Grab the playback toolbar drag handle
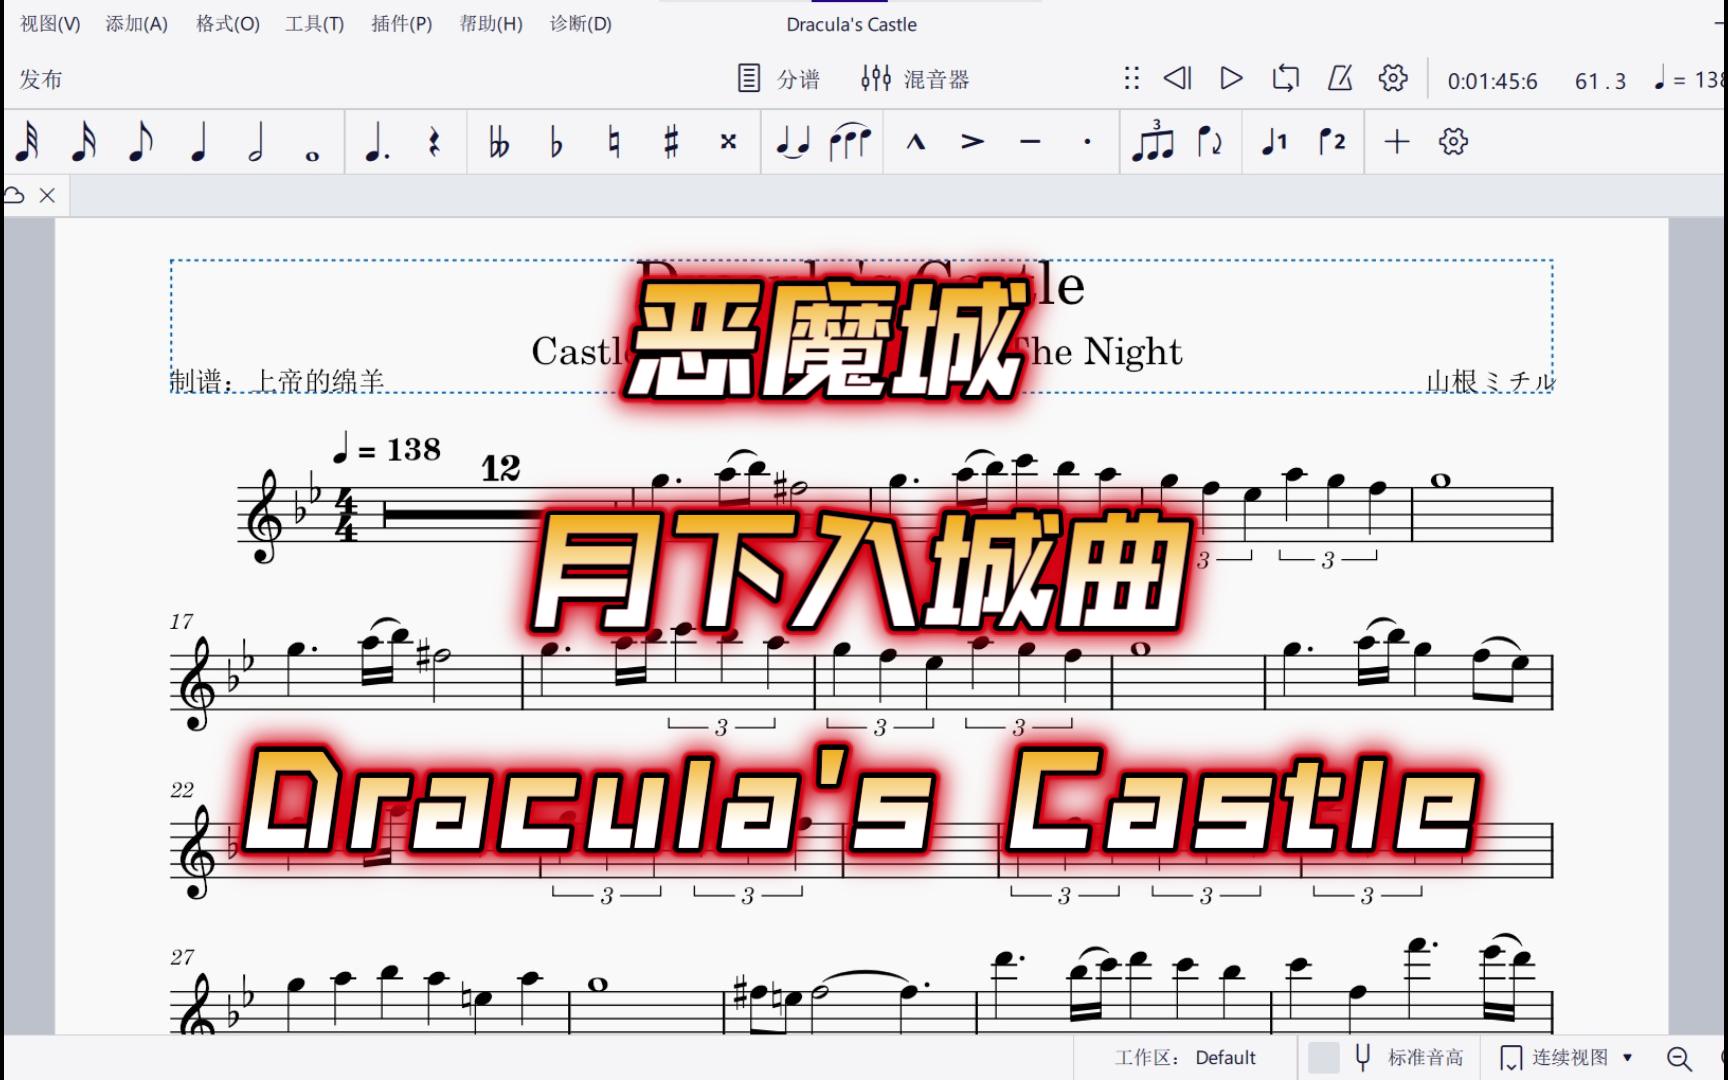This screenshot has width=1728, height=1080. (x=1131, y=79)
